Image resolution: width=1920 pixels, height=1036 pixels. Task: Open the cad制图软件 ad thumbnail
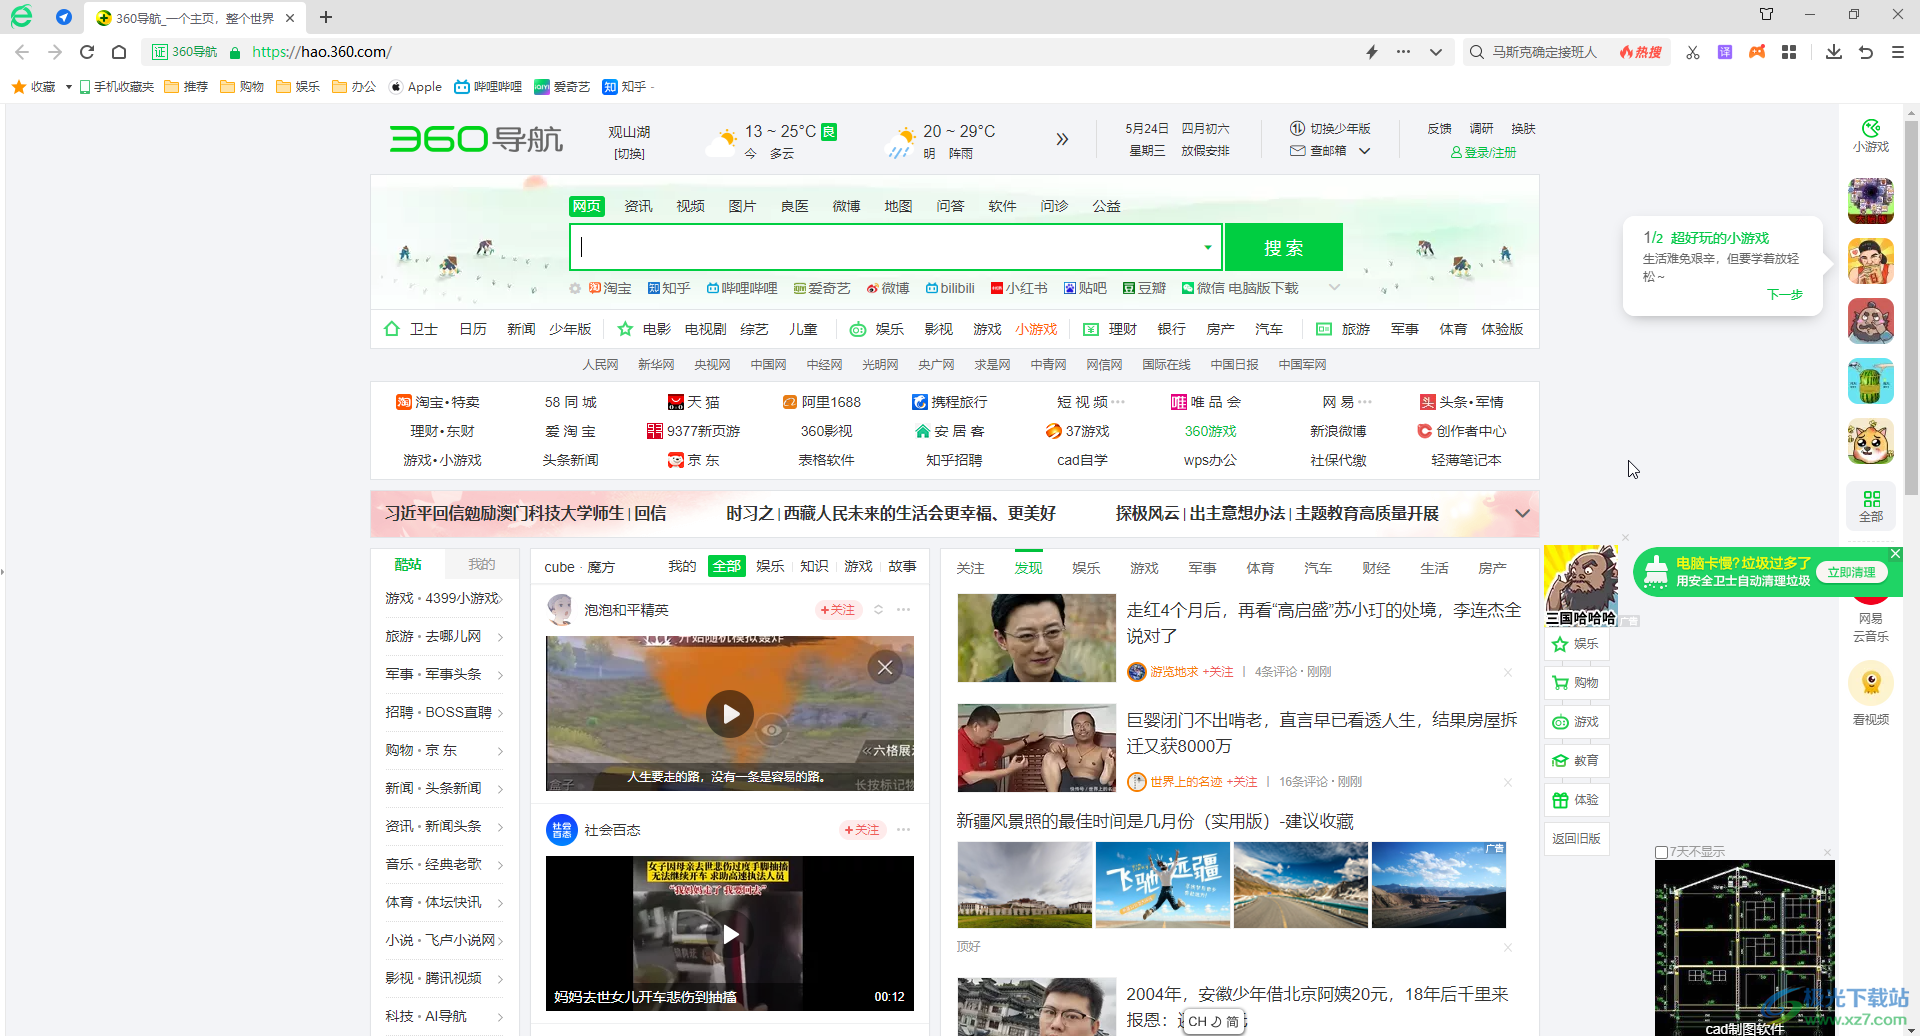pyautogui.click(x=1744, y=946)
